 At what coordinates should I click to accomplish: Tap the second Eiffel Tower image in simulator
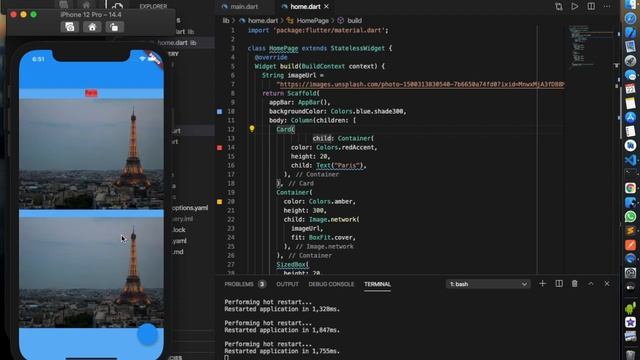tap(91, 272)
